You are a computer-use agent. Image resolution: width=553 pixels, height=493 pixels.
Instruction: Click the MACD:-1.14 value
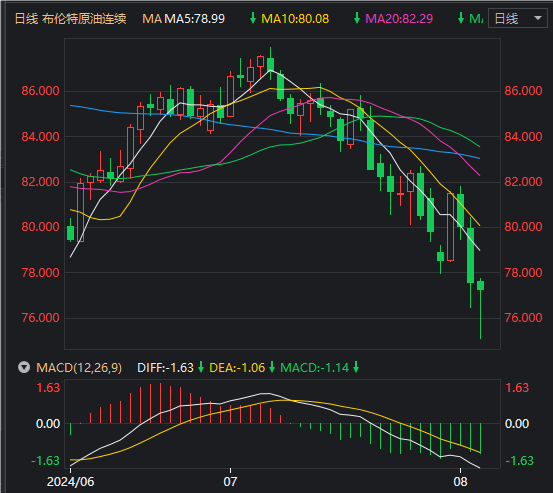coord(315,368)
